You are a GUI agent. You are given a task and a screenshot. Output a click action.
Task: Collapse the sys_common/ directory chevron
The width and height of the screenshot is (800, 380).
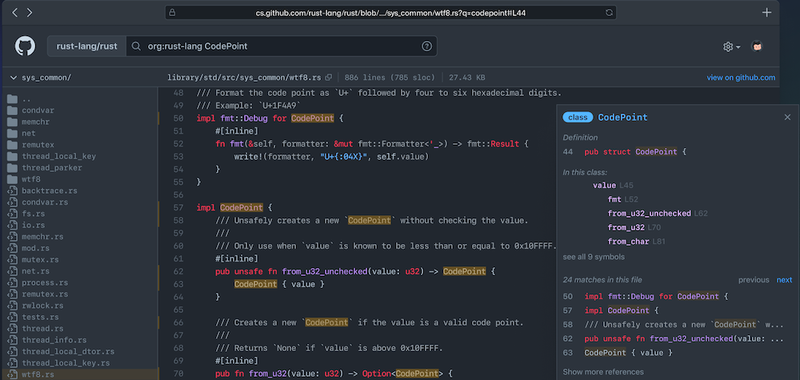(13, 78)
